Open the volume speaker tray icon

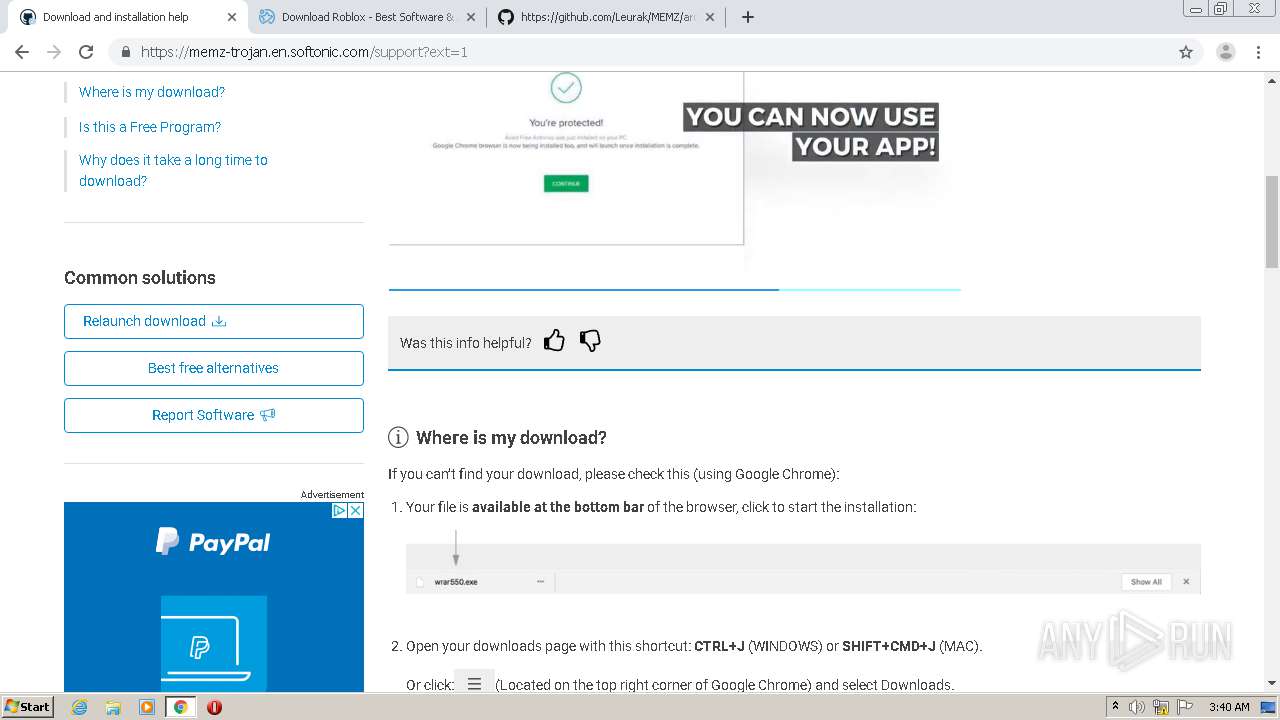pos(1137,707)
